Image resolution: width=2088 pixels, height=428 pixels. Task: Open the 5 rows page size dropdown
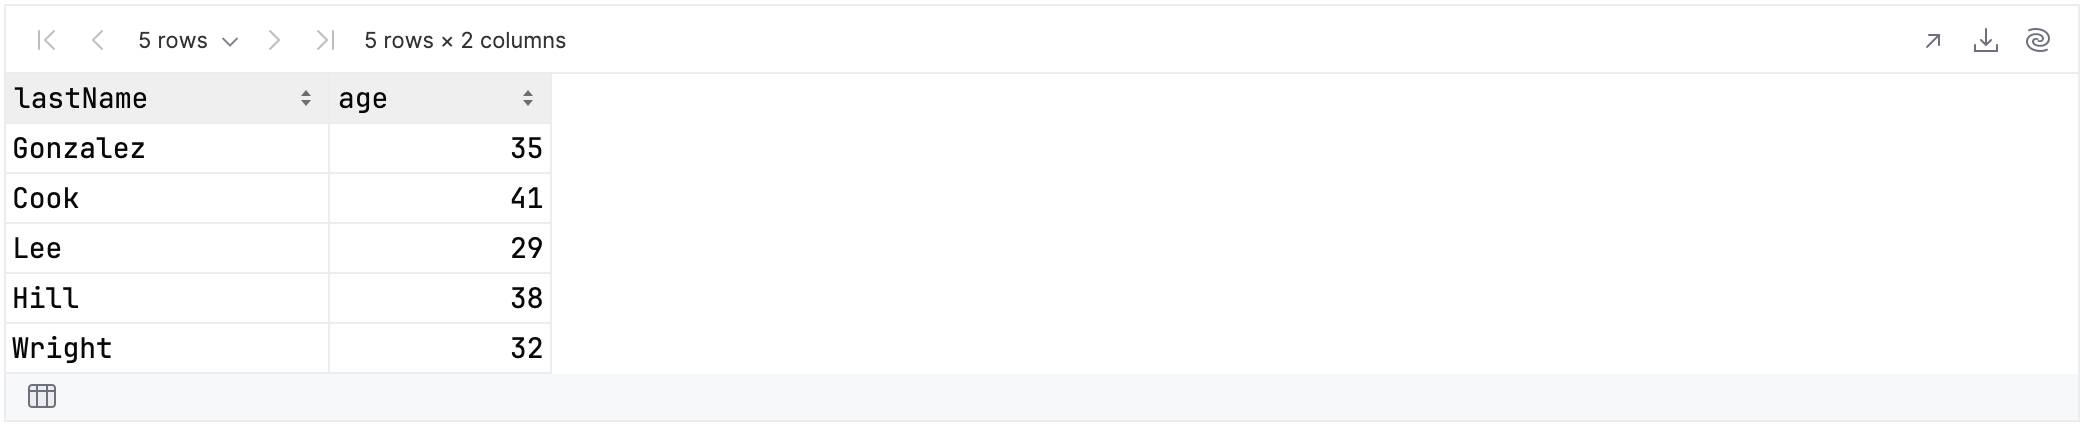(x=188, y=41)
